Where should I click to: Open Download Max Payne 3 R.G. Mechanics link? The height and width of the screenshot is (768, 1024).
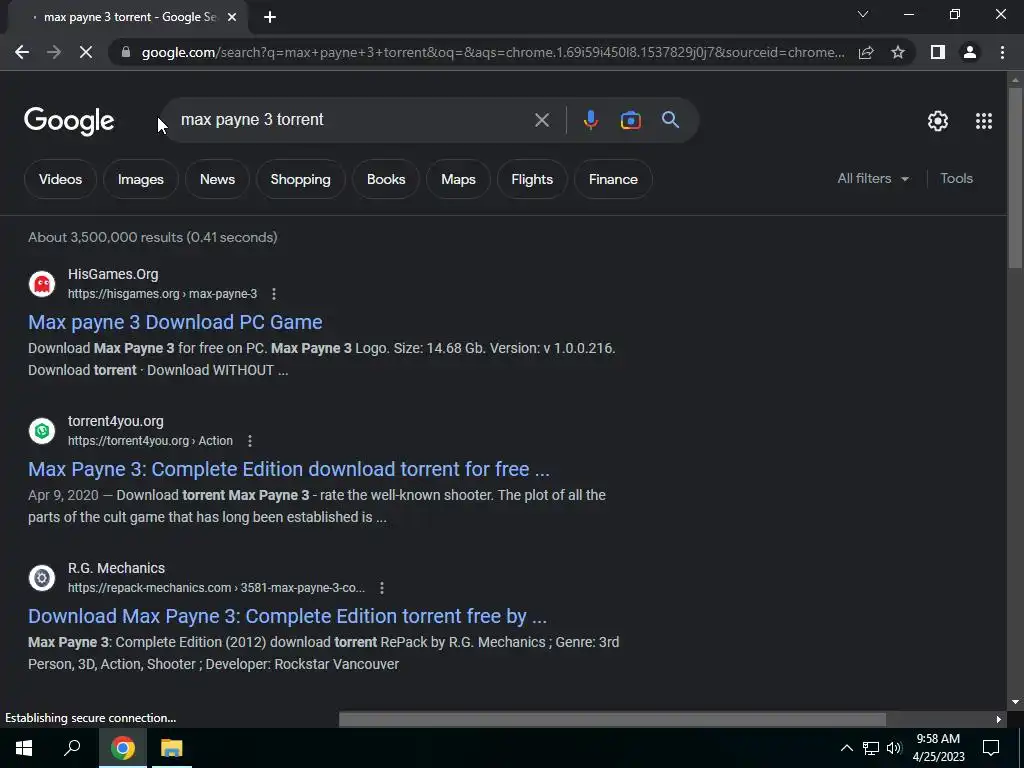pyautogui.click(x=287, y=616)
